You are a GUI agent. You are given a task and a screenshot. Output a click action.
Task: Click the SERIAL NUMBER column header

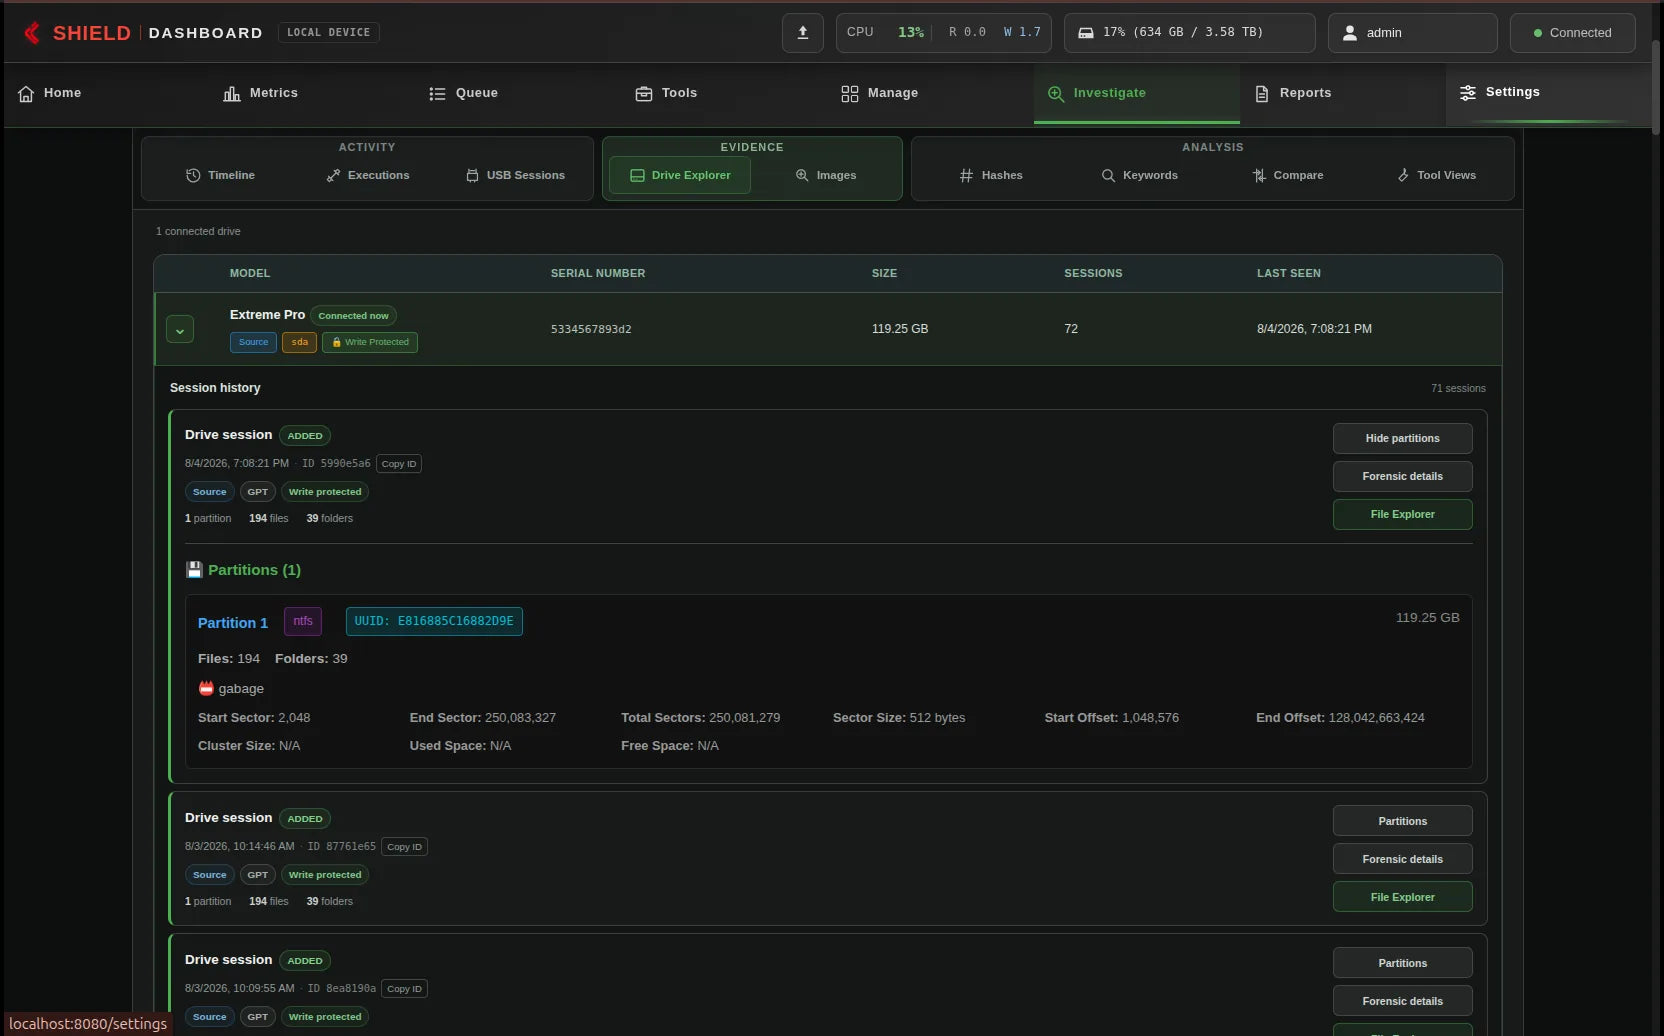tap(598, 273)
